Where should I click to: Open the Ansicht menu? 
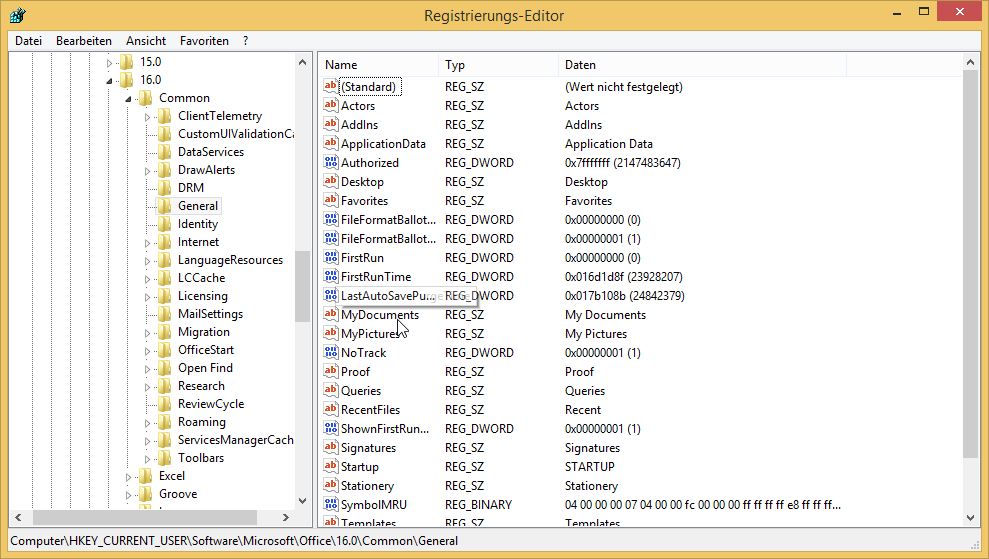pos(146,40)
